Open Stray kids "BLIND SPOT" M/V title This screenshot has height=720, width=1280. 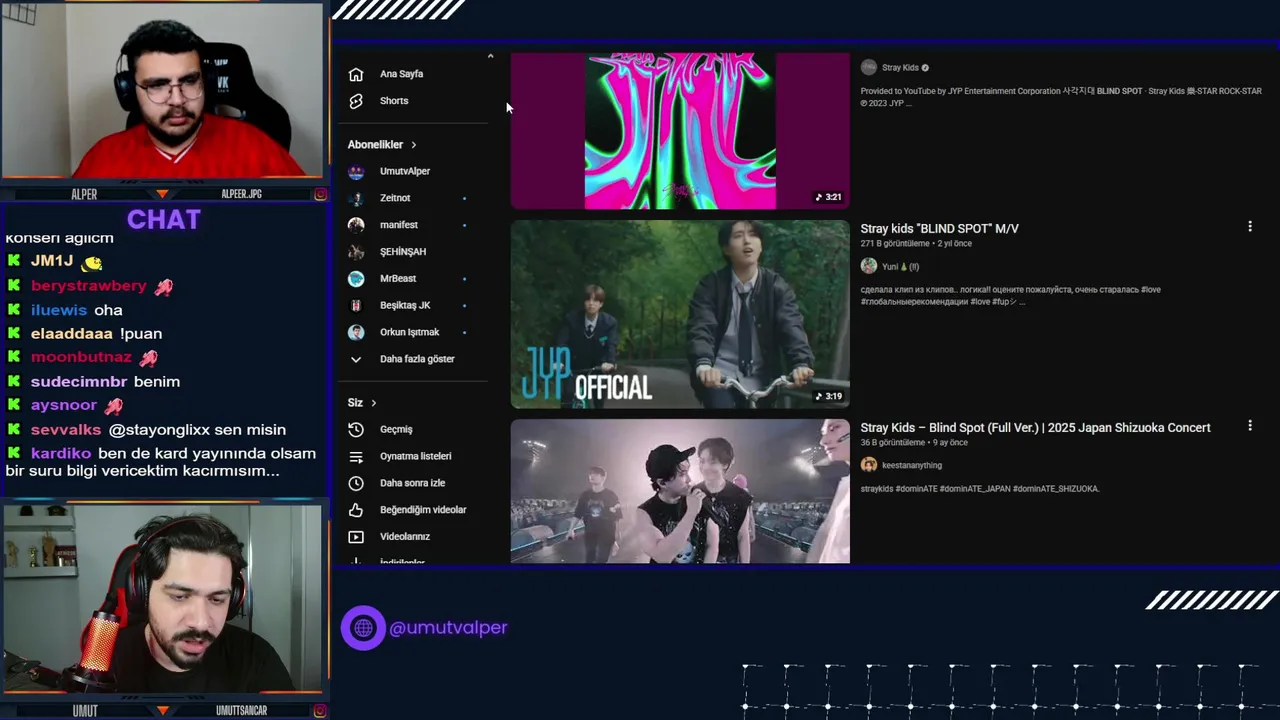coord(939,229)
